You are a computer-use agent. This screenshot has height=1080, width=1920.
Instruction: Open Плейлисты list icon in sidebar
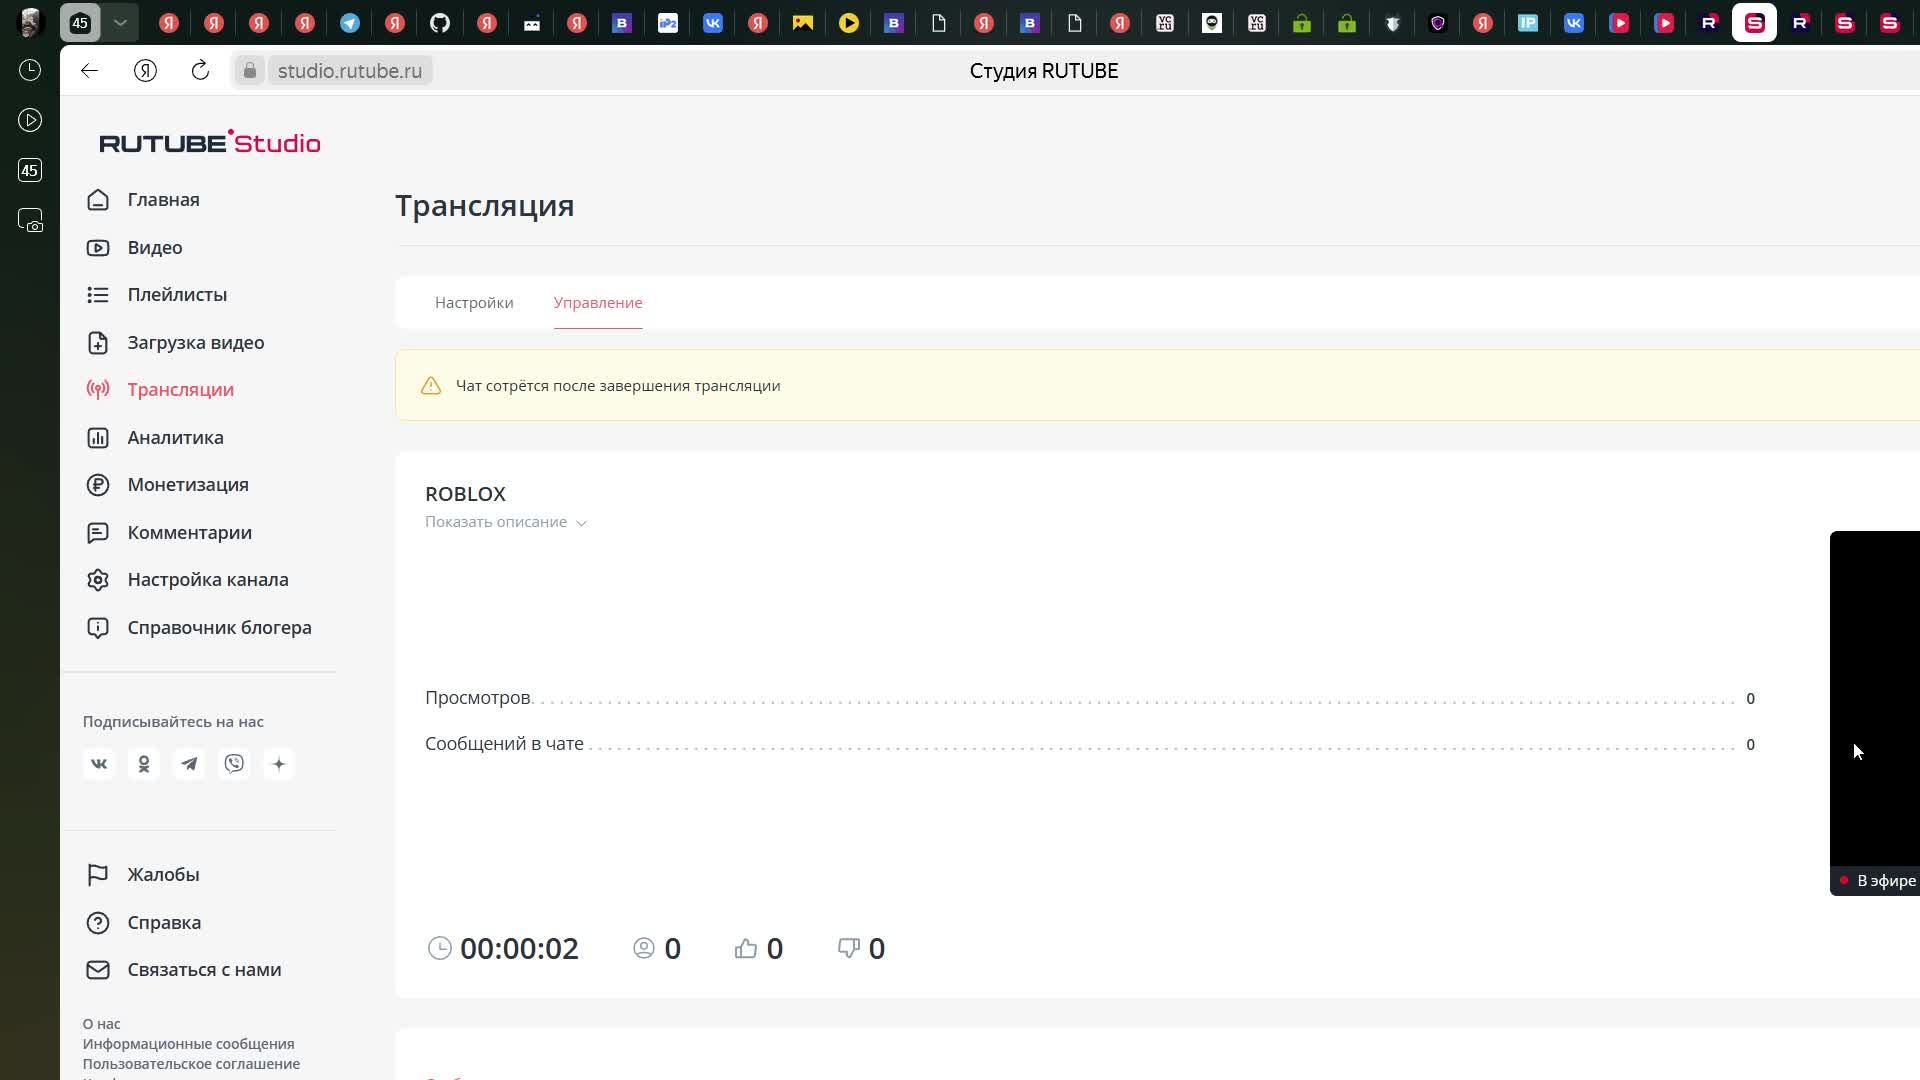pos(98,295)
